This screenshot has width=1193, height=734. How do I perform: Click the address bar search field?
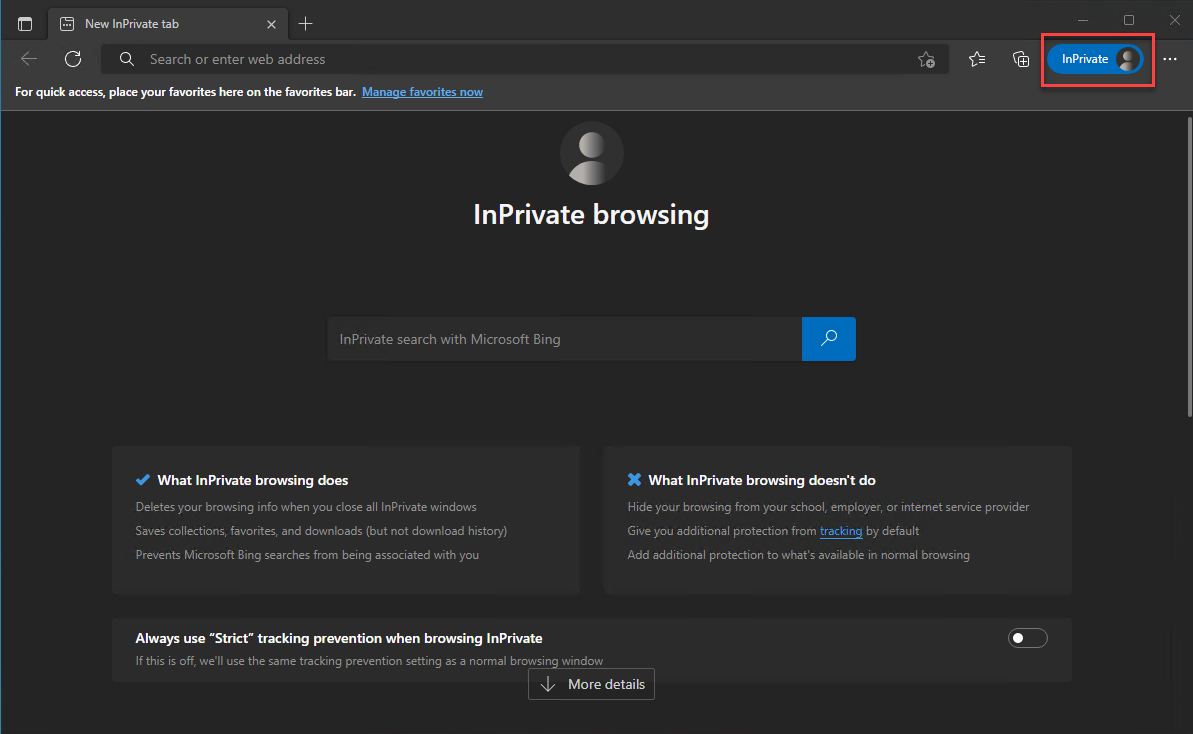pyautogui.click(x=525, y=59)
